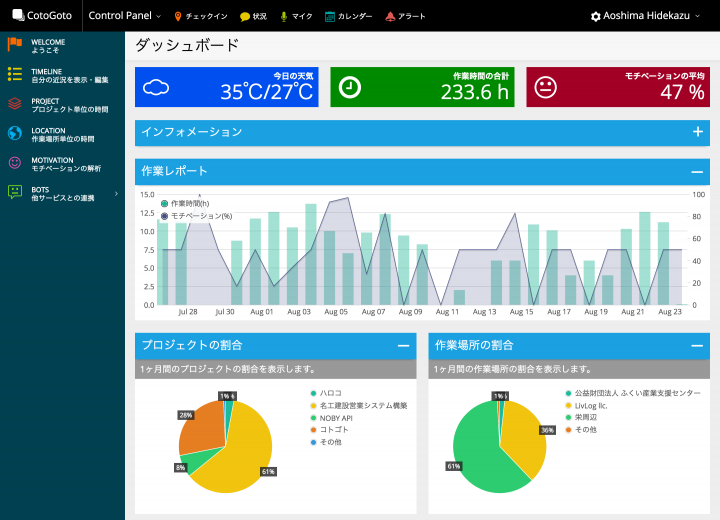This screenshot has height=520, width=720.
Task: Click the WELCOME flag icon in sidebar
Action: (14, 44)
